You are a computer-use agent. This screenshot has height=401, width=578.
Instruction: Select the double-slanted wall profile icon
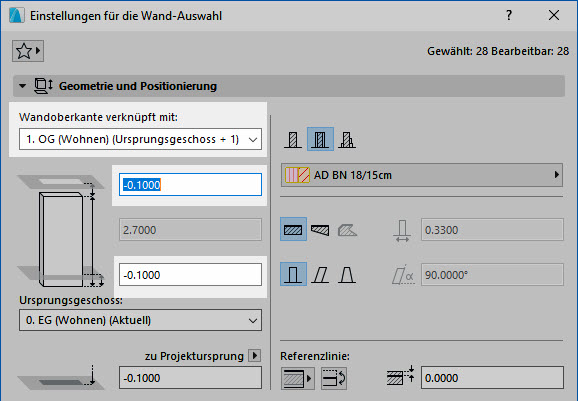[347, 275]
